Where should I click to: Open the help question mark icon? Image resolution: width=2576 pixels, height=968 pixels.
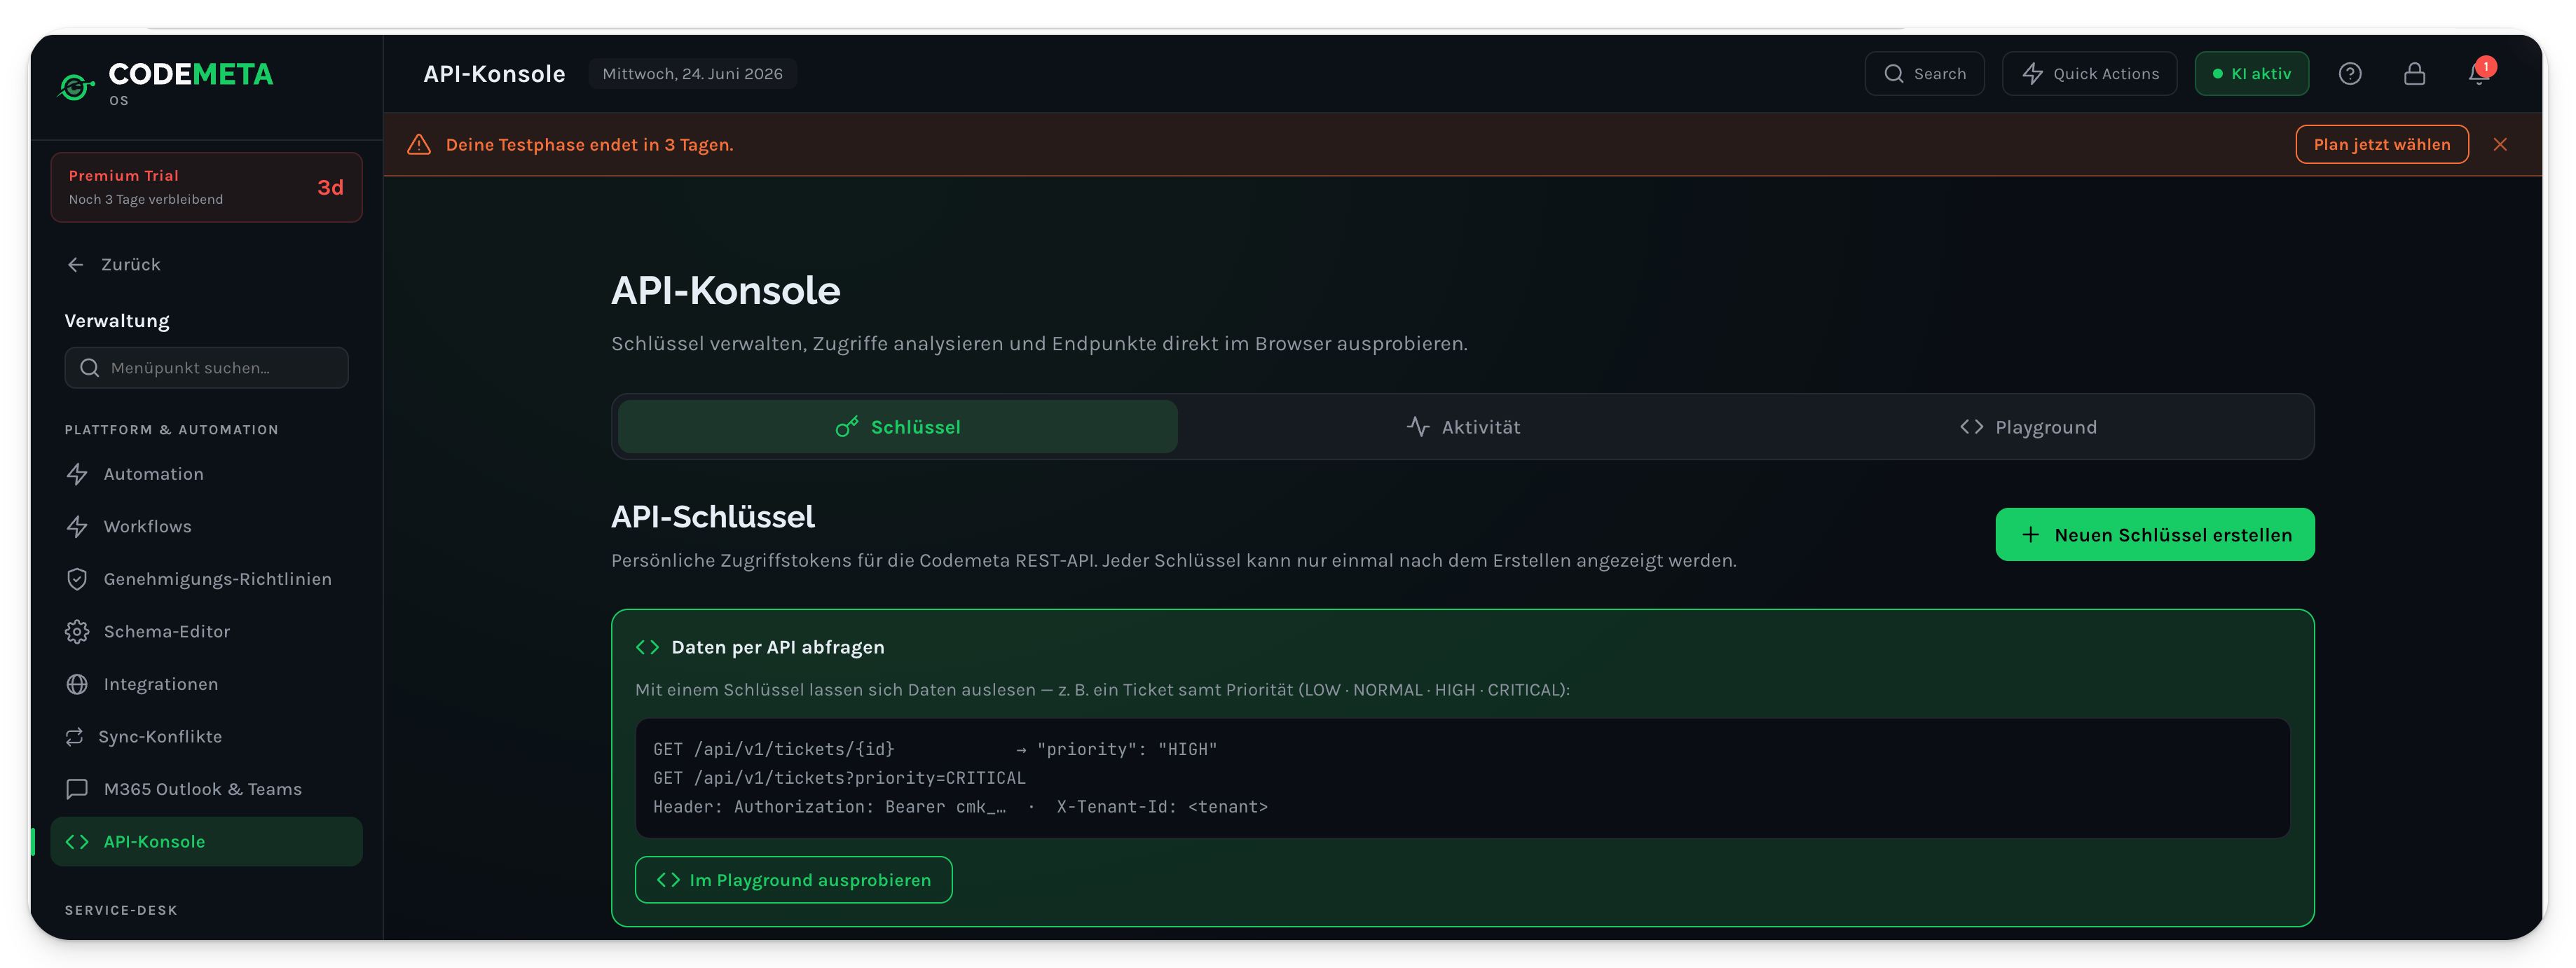tap(2349, 74)
